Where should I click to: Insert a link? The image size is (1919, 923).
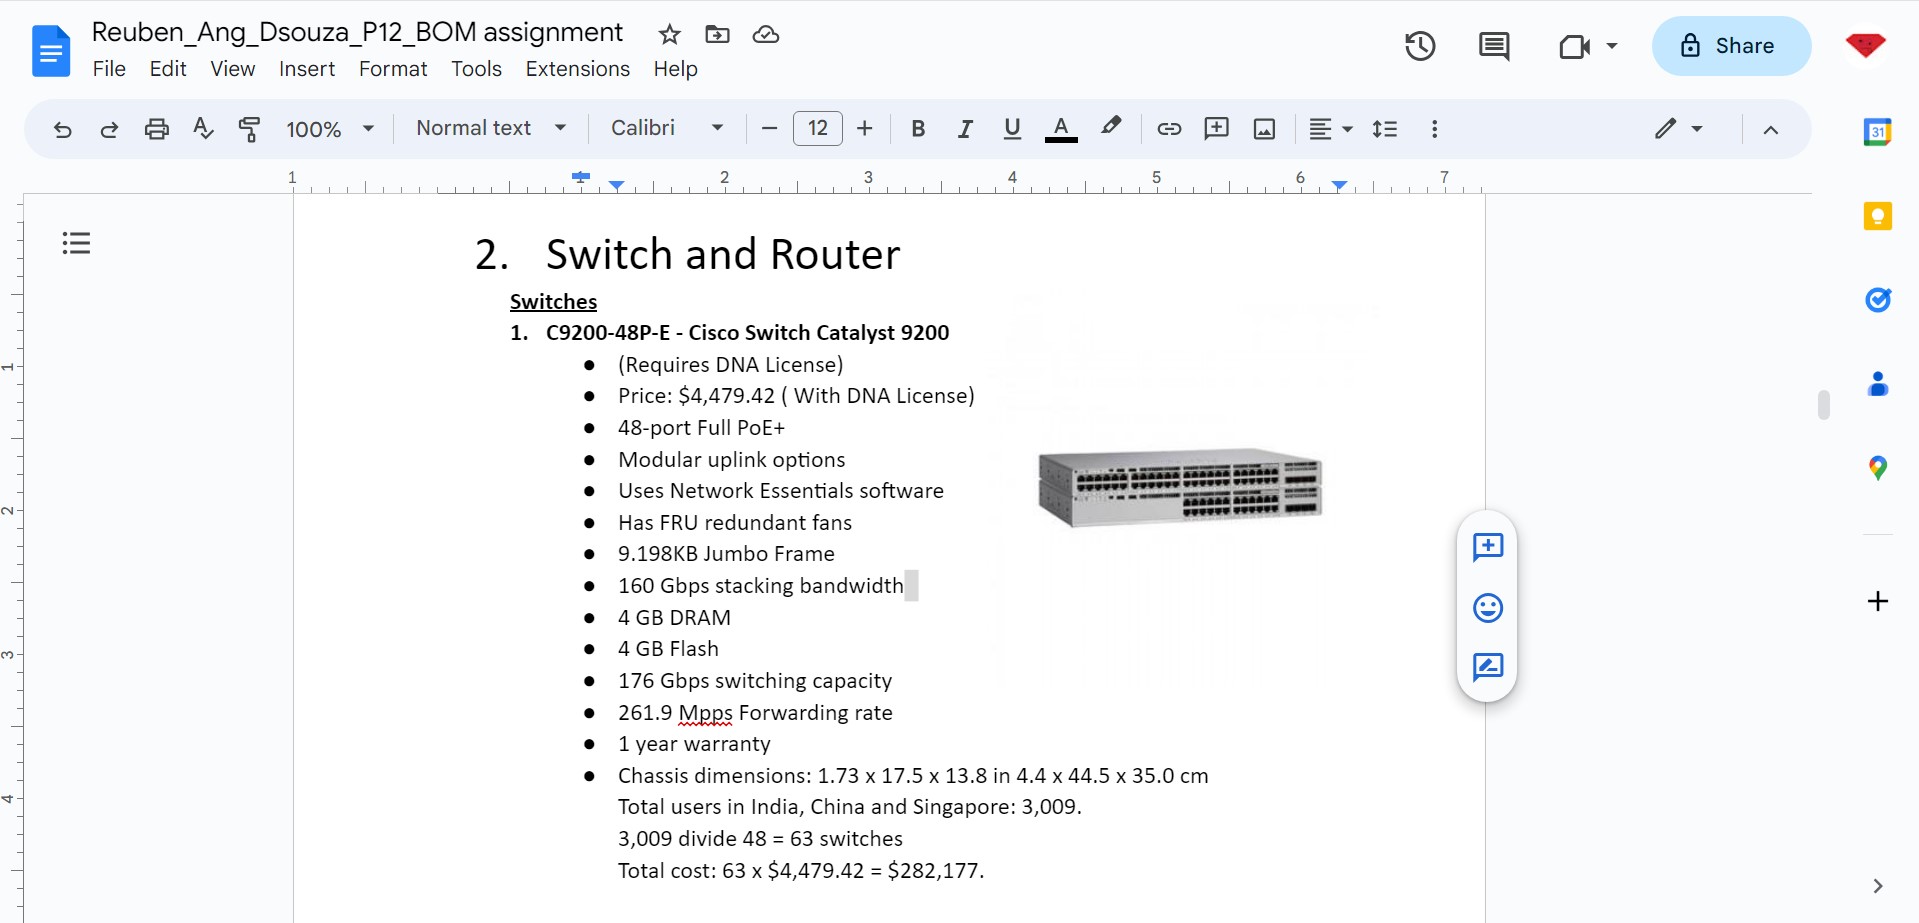1169,129
